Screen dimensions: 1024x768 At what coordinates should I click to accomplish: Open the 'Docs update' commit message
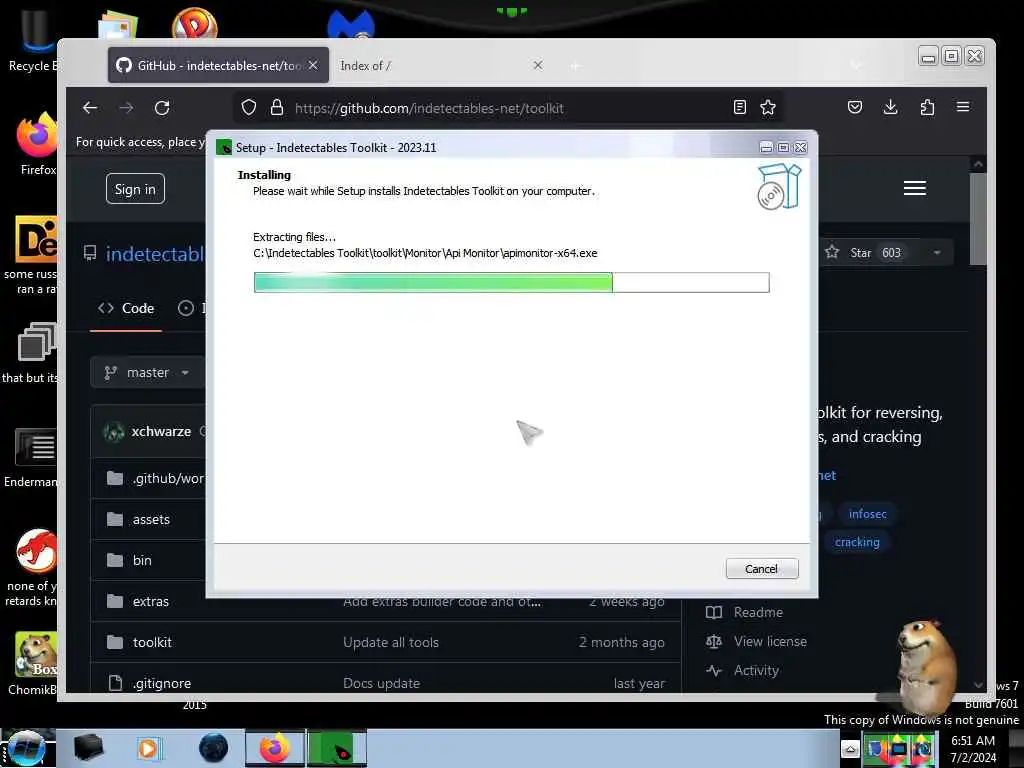tap(381, 684)
